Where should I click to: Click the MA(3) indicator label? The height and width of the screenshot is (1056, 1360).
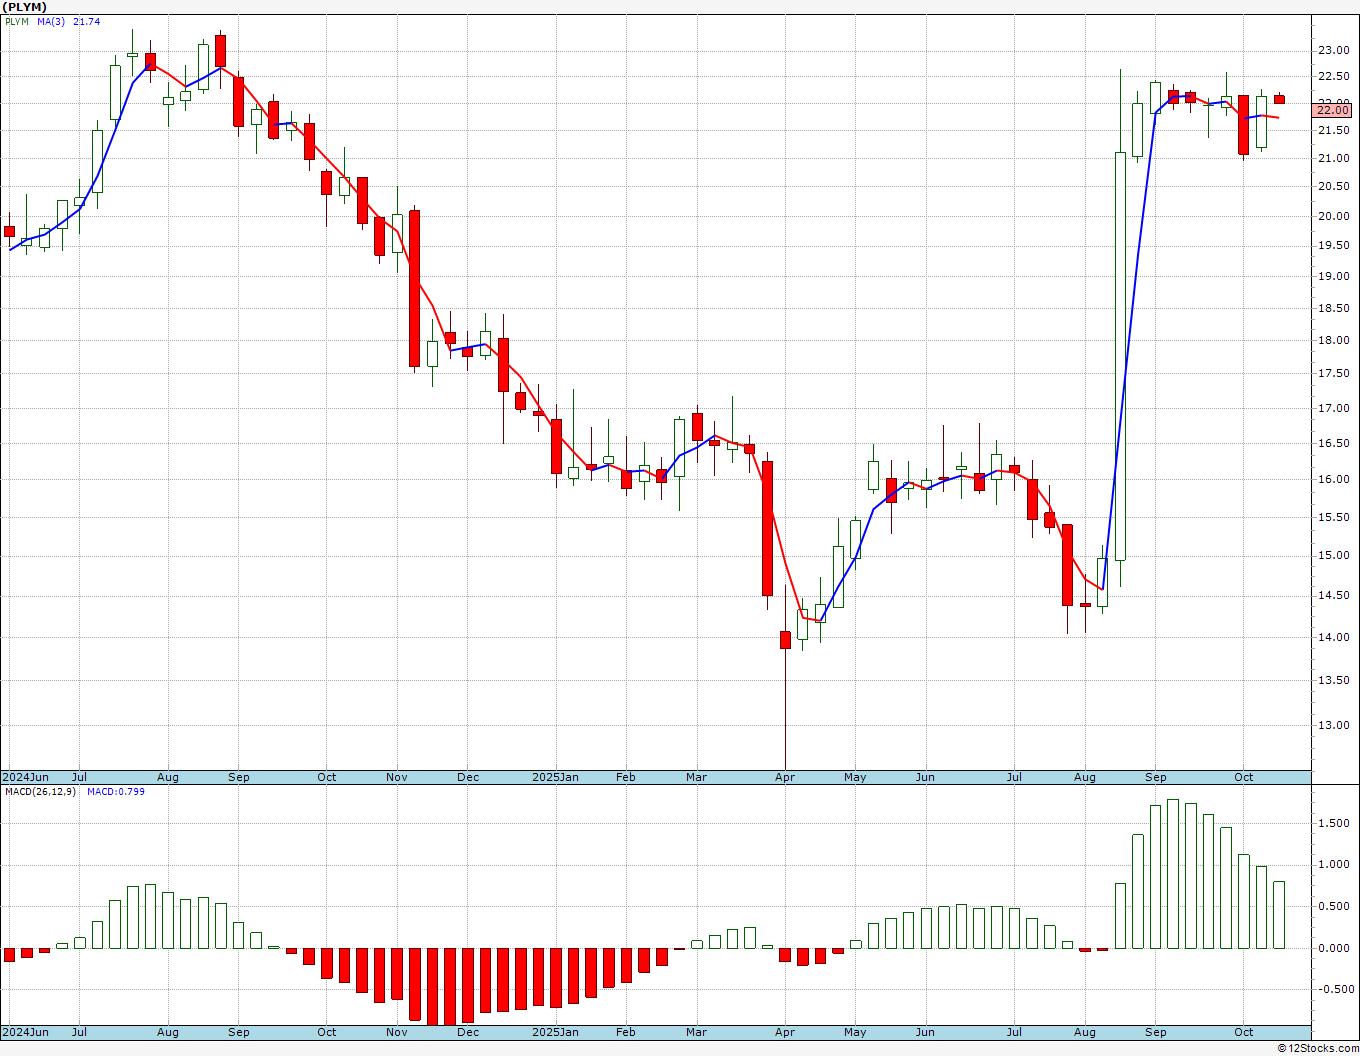(x=51, y=22)
